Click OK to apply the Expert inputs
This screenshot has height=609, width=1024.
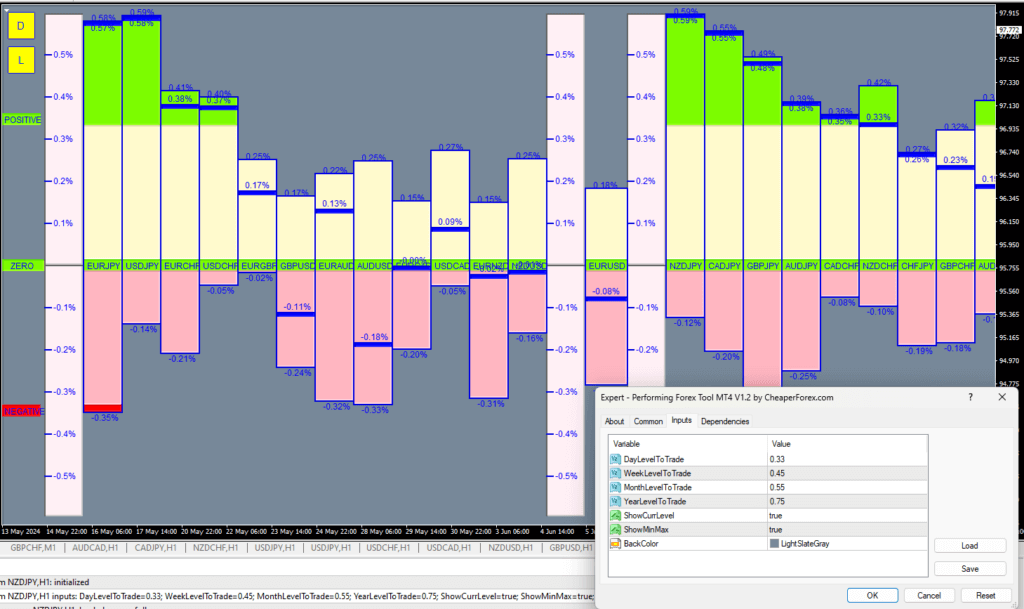[871, 594]
